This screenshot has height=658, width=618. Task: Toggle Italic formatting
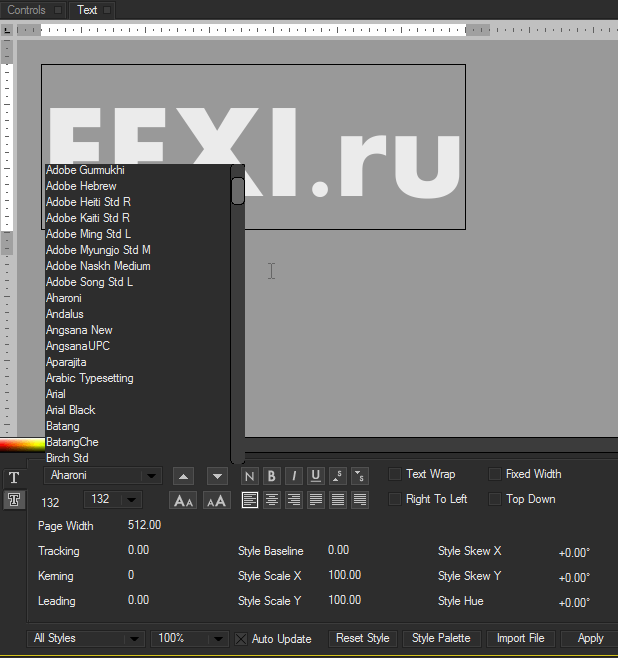click(x=294, y=476)
